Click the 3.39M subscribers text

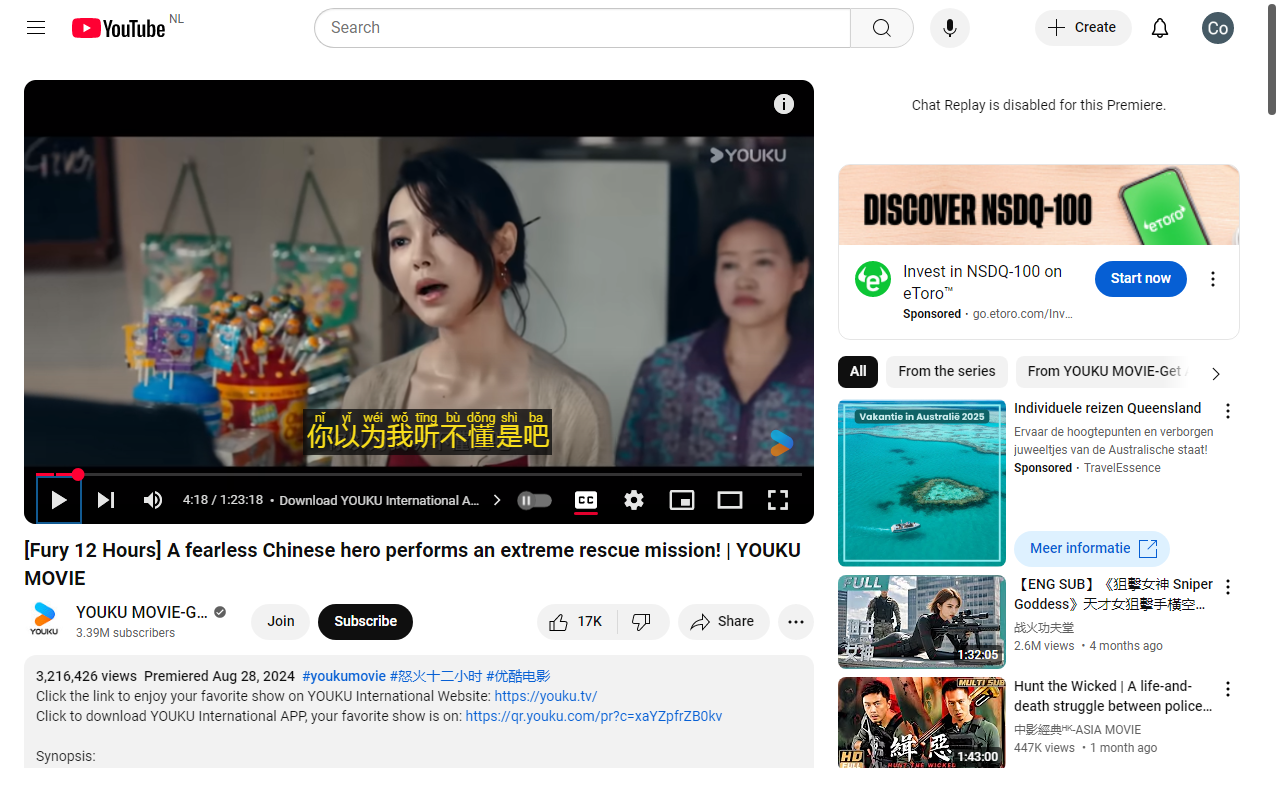pyautogui.click(x=125, y=633)
